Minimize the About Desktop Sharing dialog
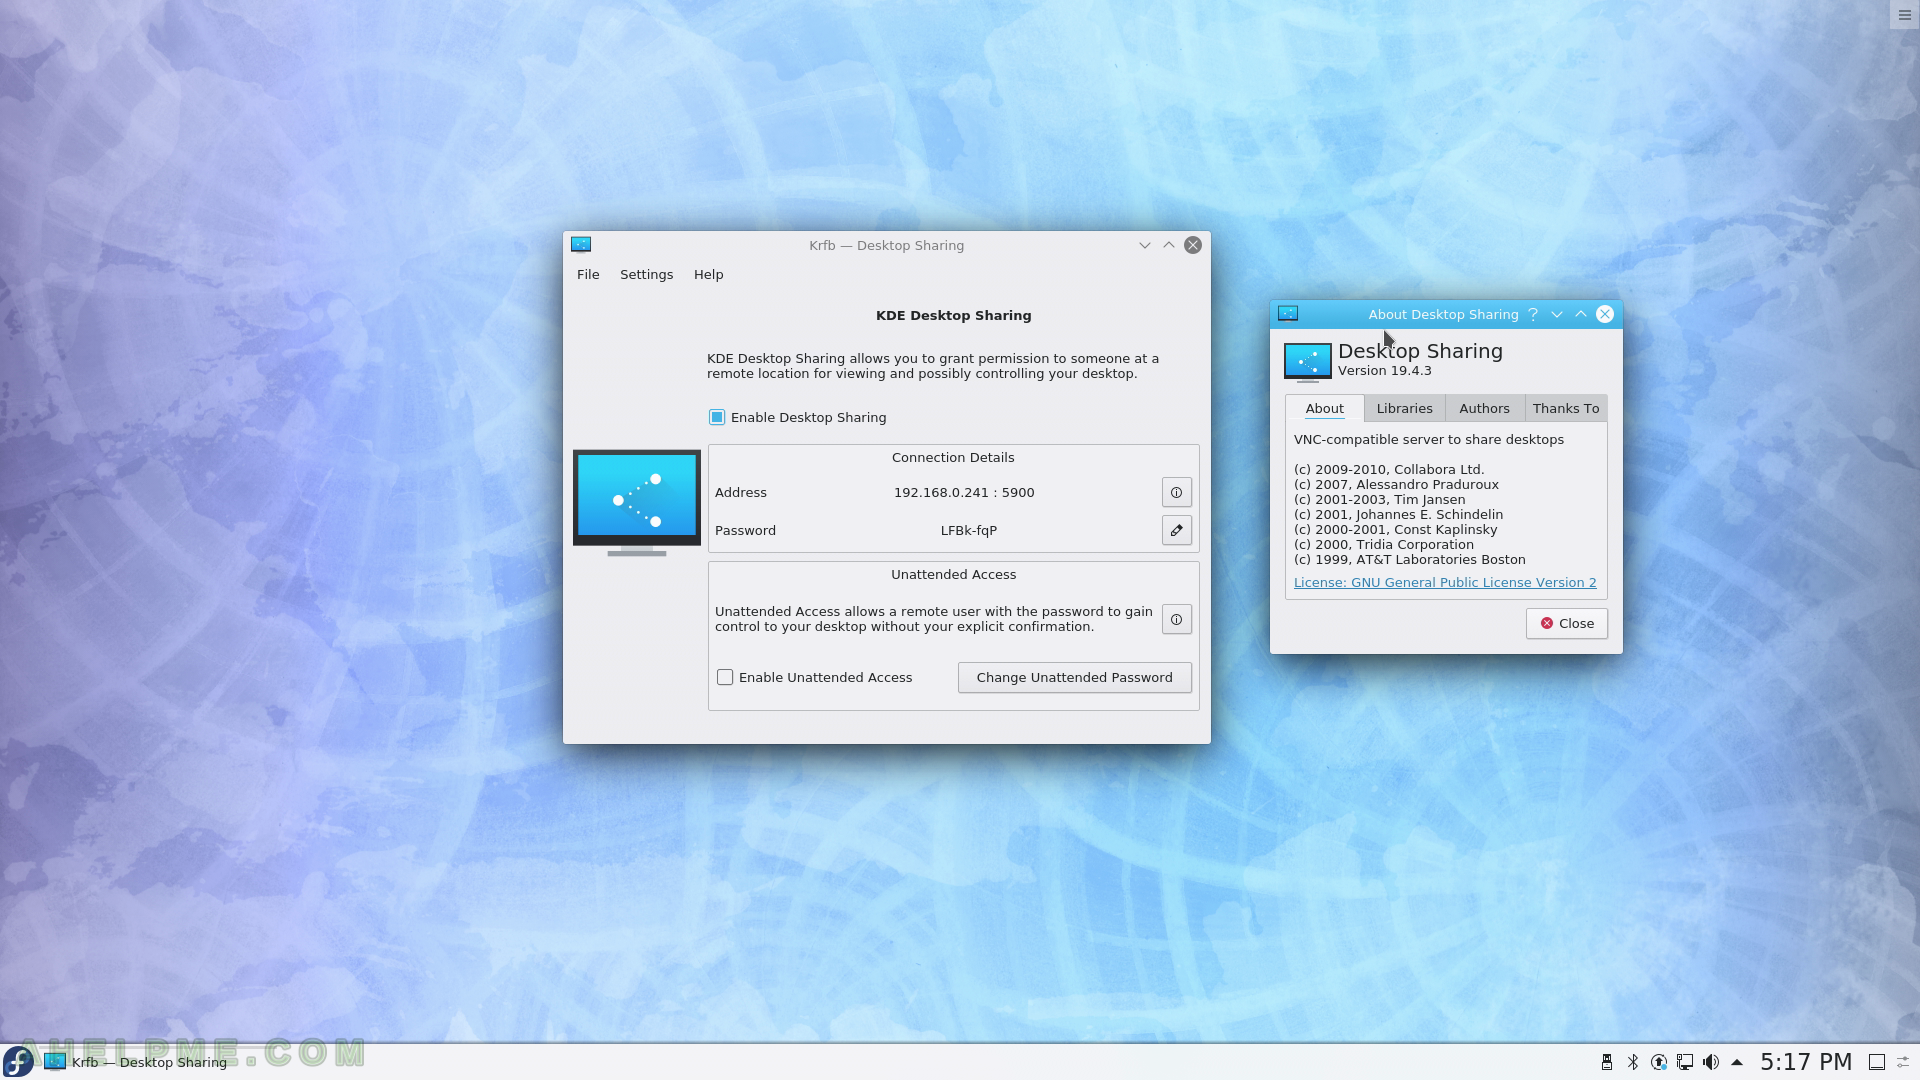 [1557, 314]
